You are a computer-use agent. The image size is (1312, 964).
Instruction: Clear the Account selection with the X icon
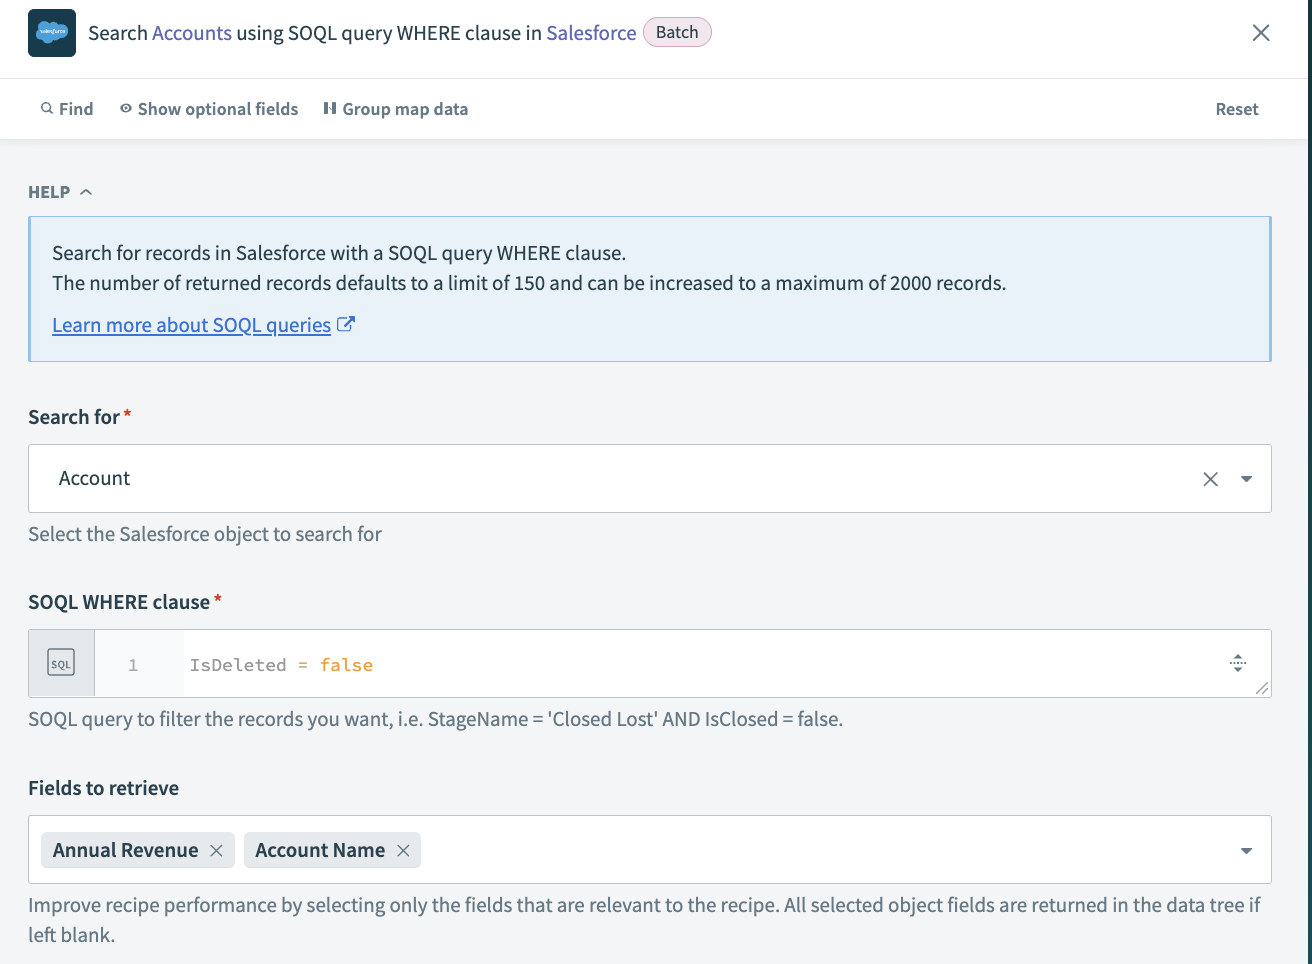click(x=1210, y=478)
